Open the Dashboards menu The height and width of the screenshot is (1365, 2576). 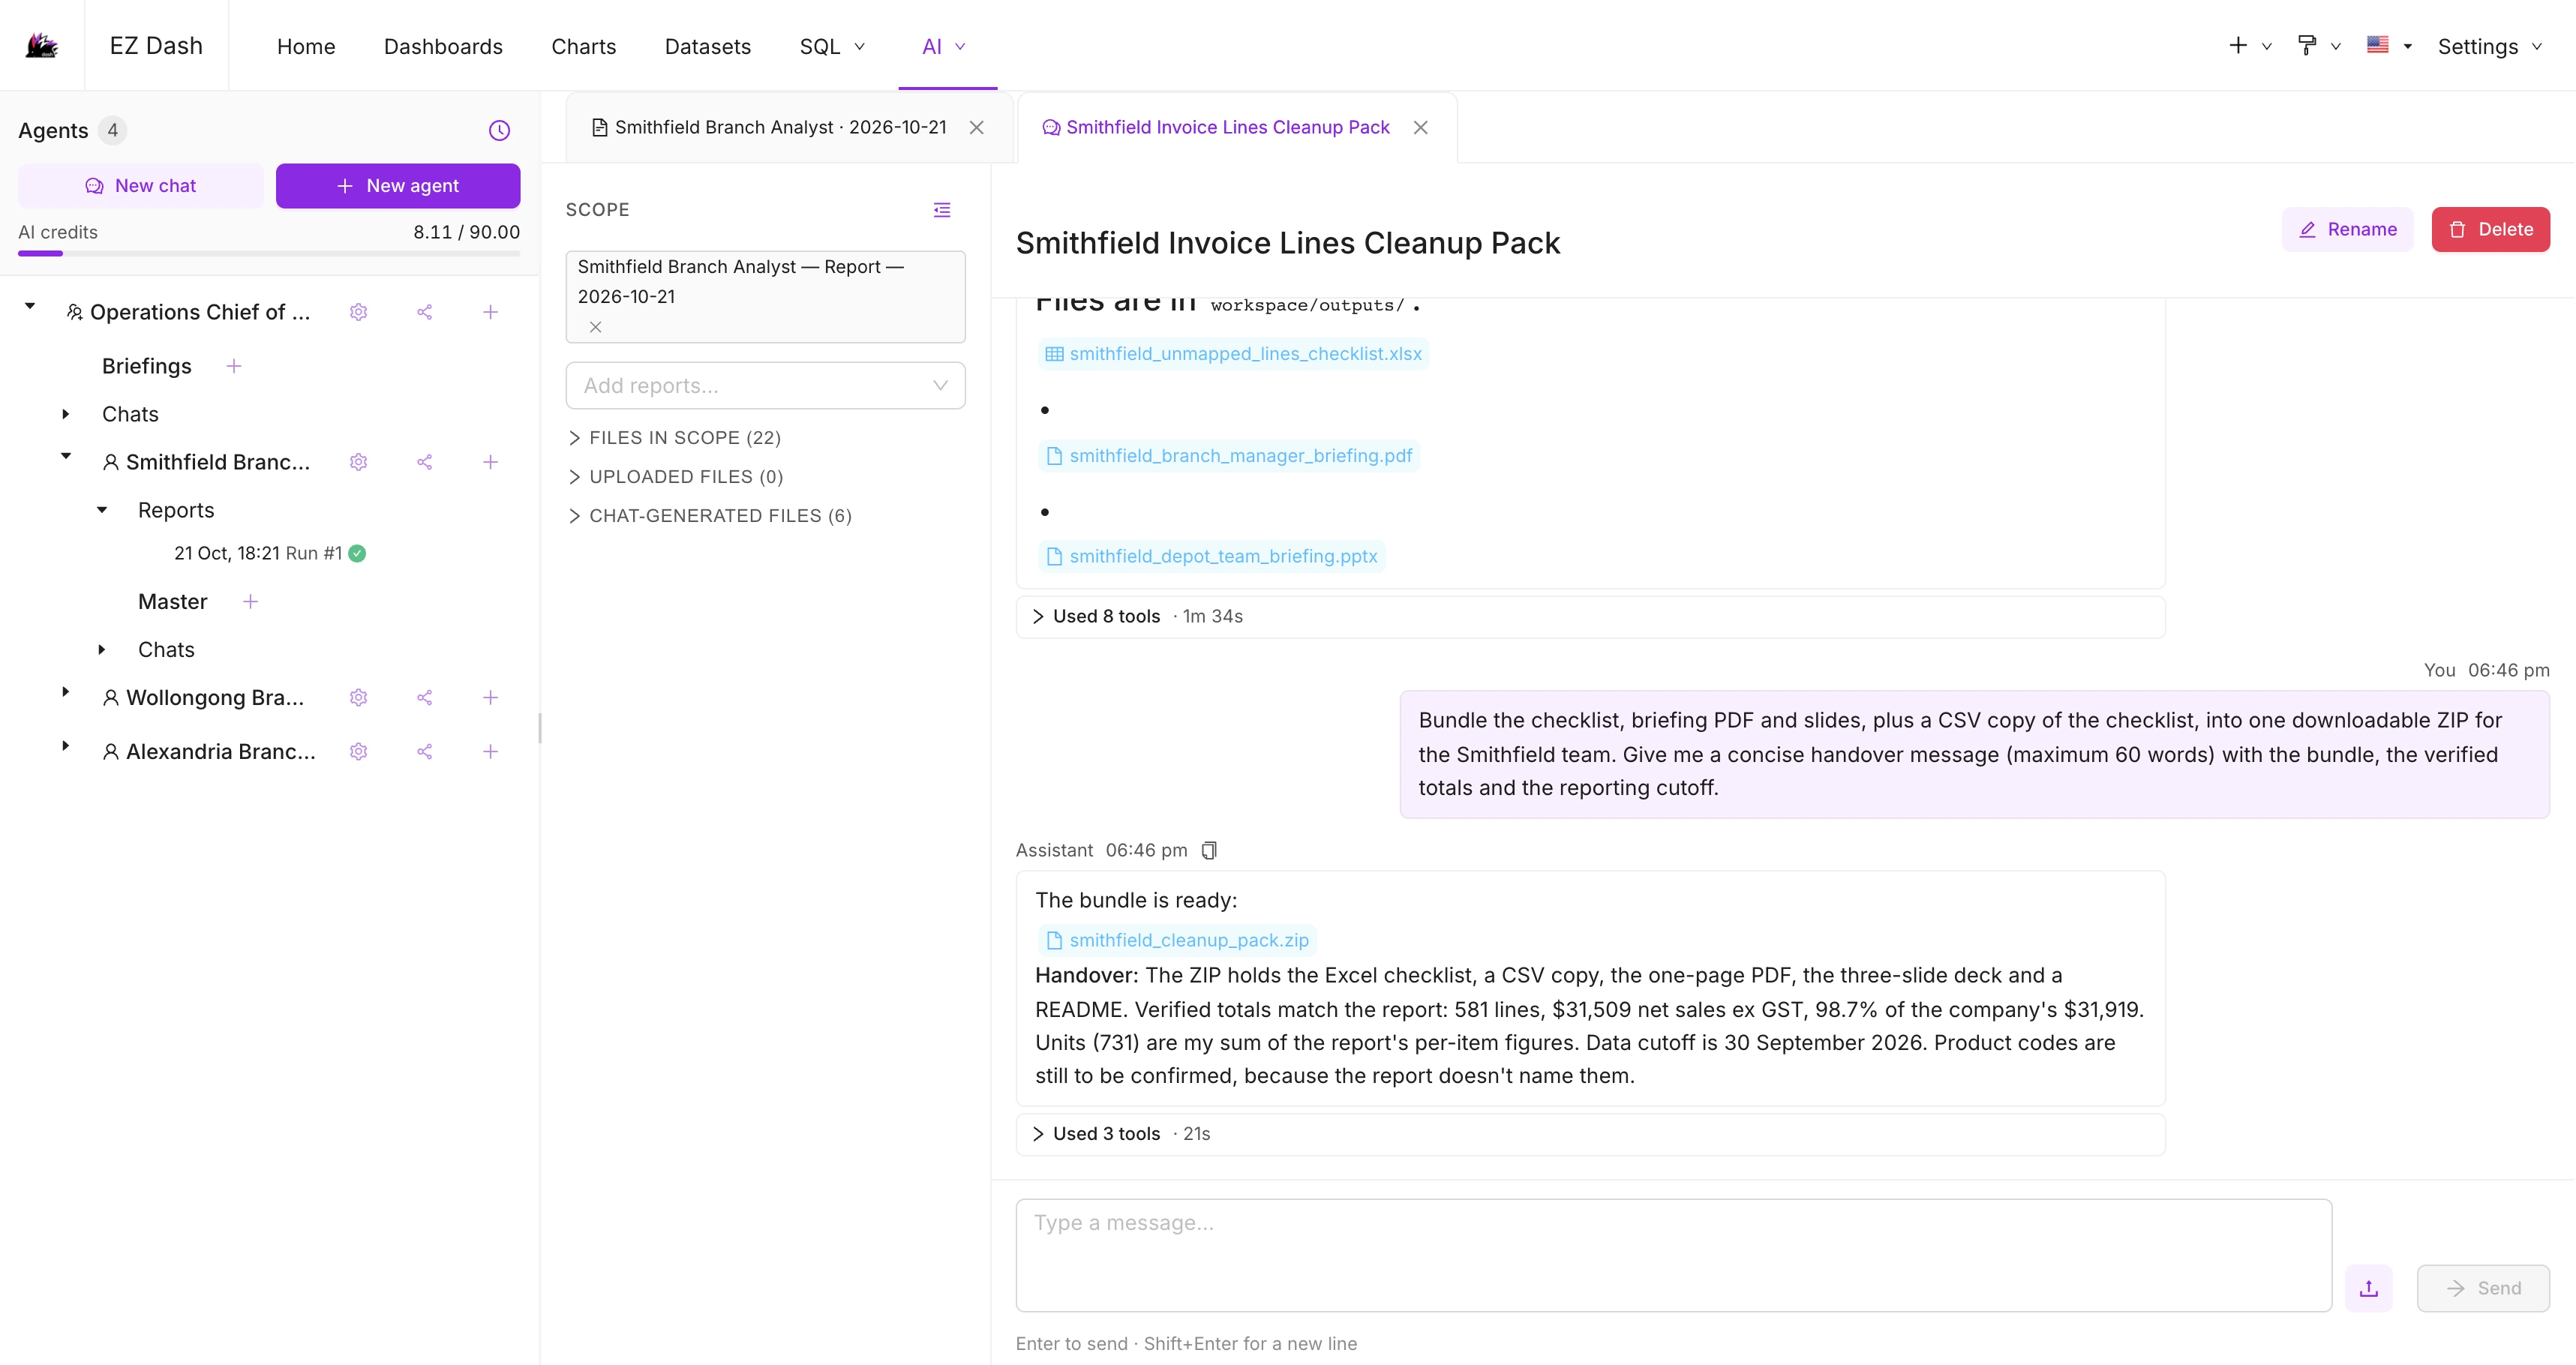(x=443, y=46)
